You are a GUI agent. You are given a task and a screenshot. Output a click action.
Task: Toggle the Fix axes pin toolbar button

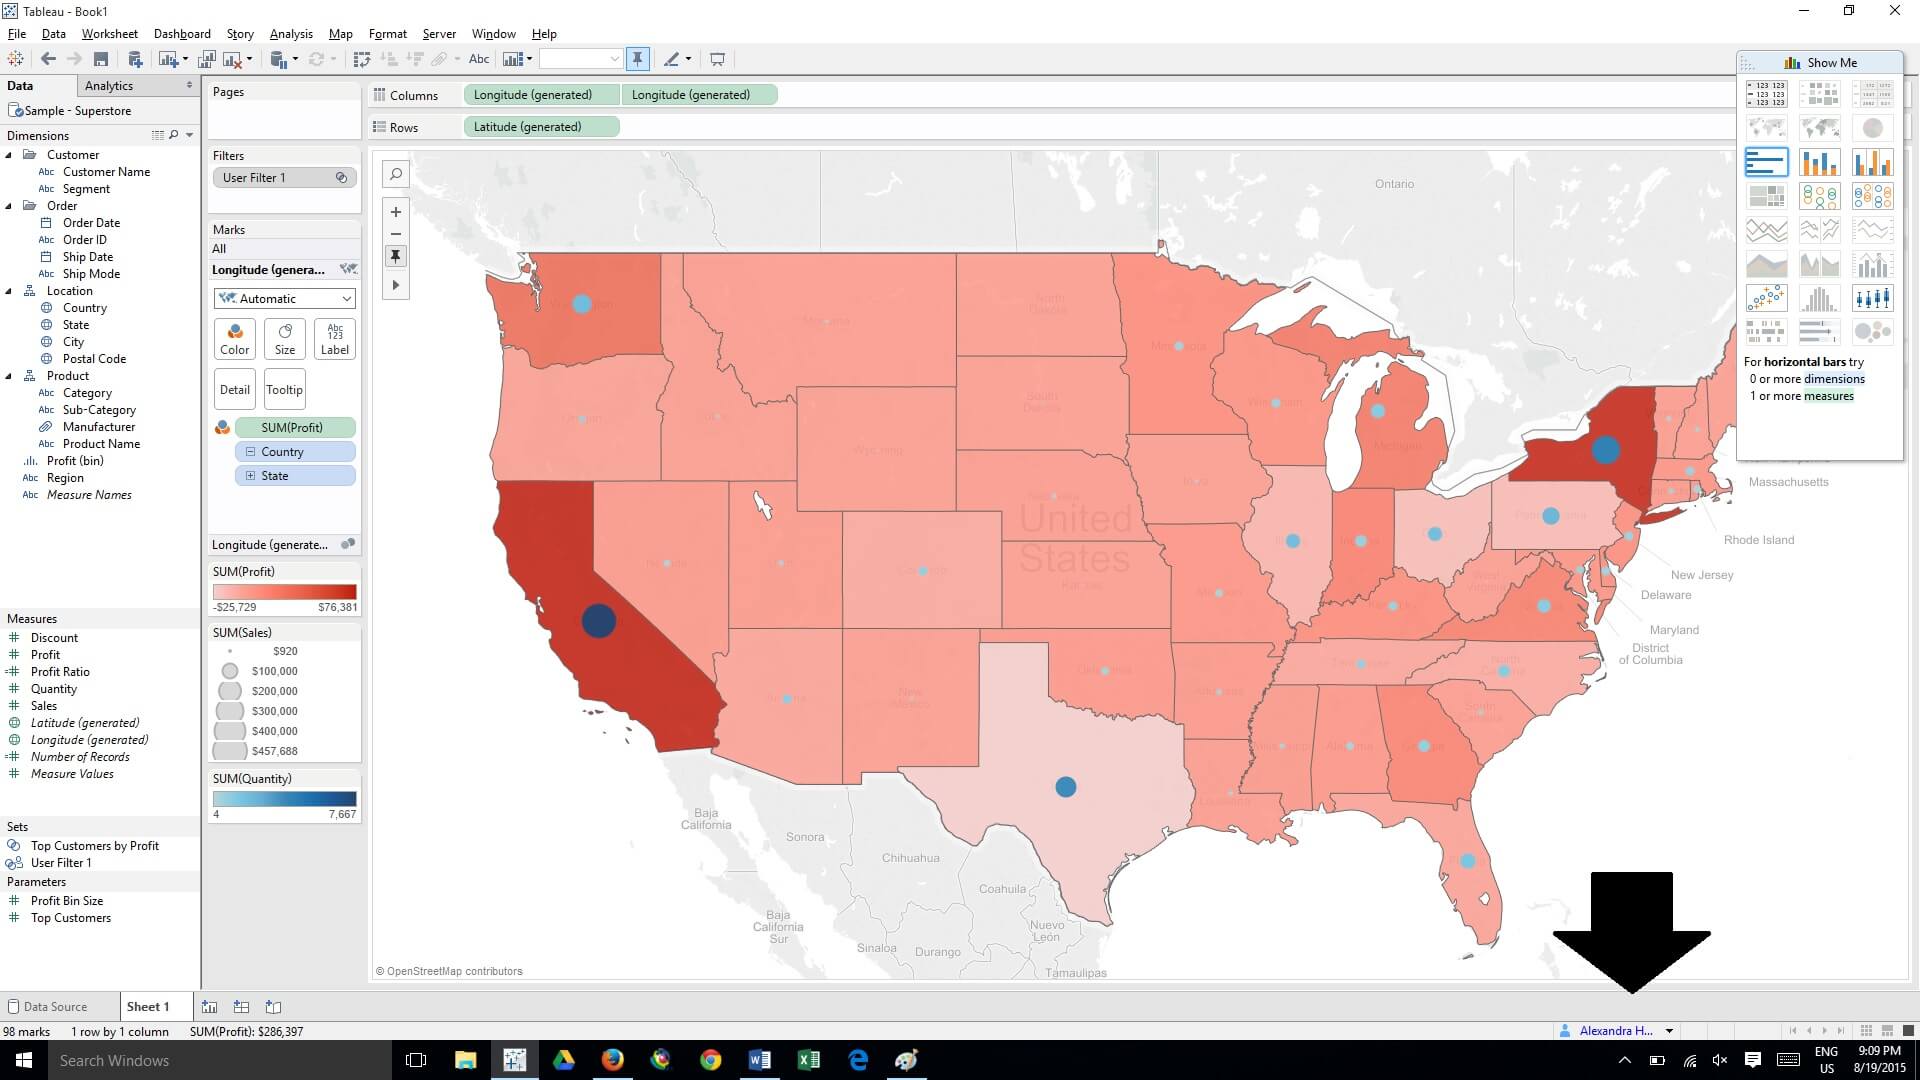[x=637, y=60]
